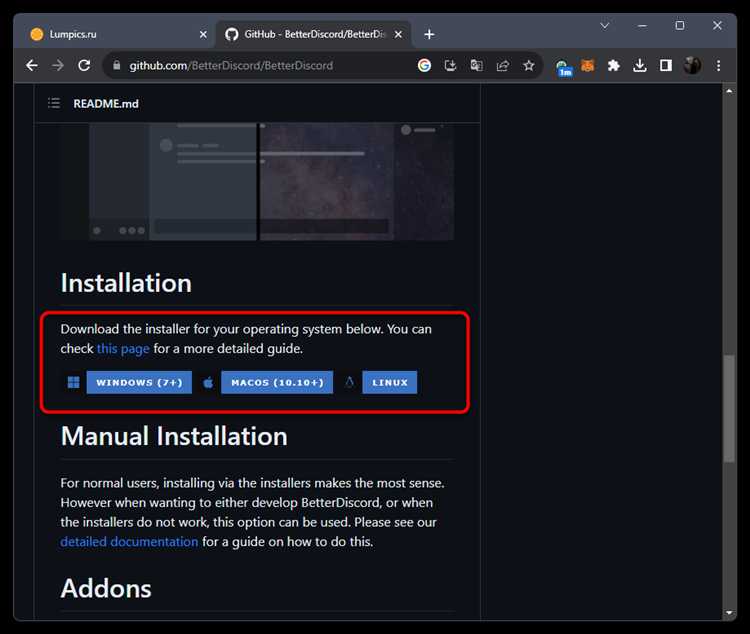The width and height of the screenshot is (750, 634).
Task: Open the tab search chevron
Action: point(605,25)
